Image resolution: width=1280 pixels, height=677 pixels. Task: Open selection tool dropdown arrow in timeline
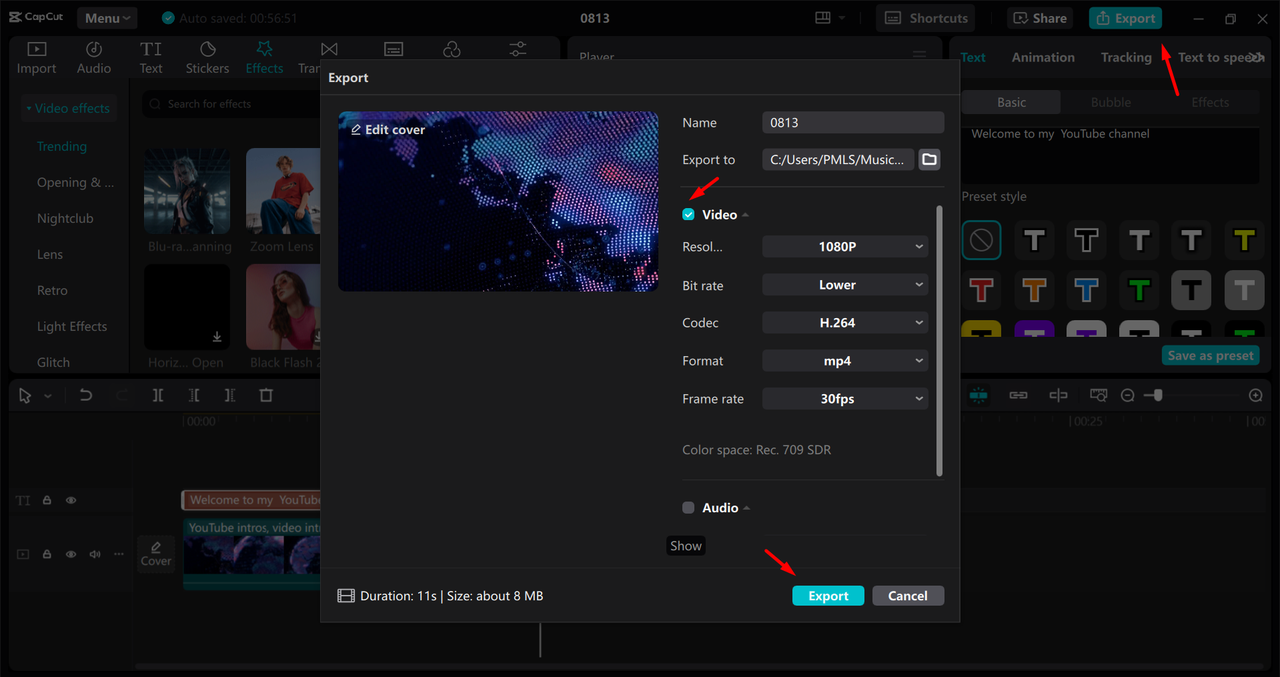[x=47, y=396]
